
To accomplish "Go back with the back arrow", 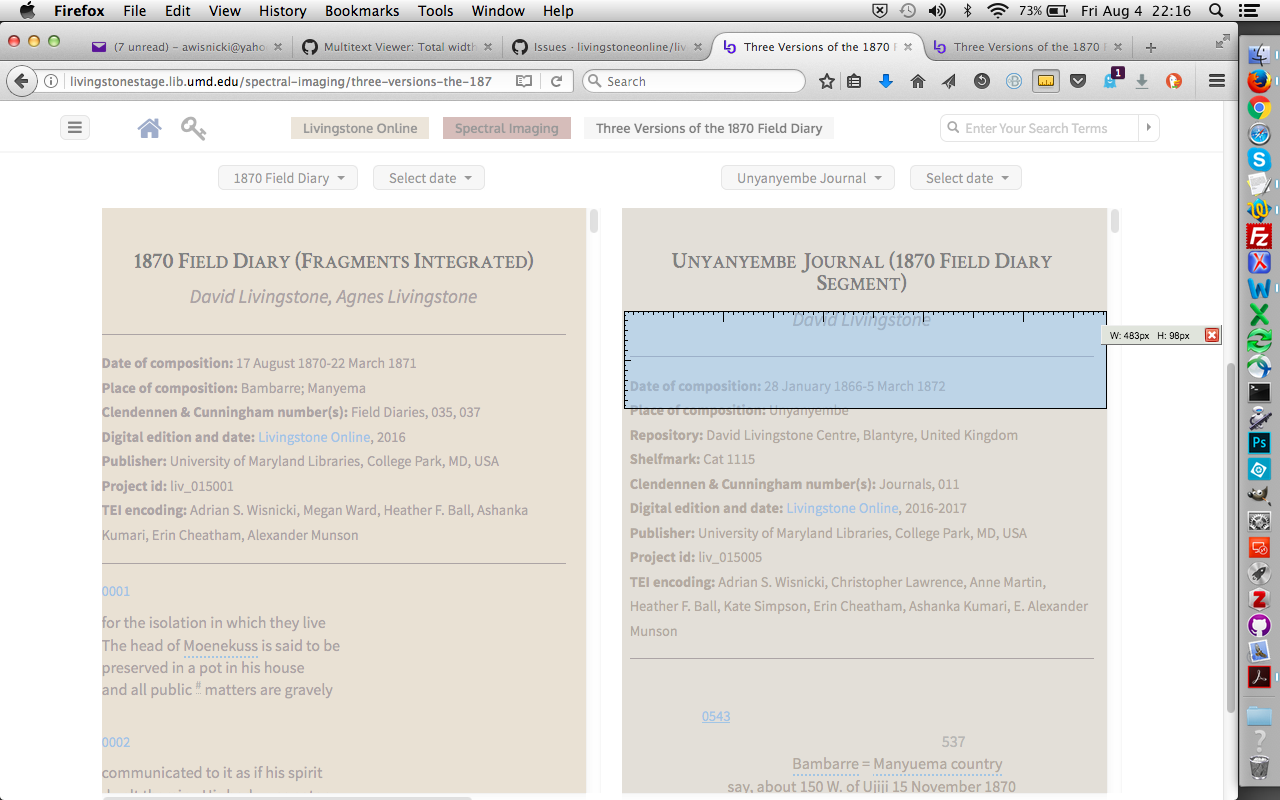I will (x=21, y=81).
